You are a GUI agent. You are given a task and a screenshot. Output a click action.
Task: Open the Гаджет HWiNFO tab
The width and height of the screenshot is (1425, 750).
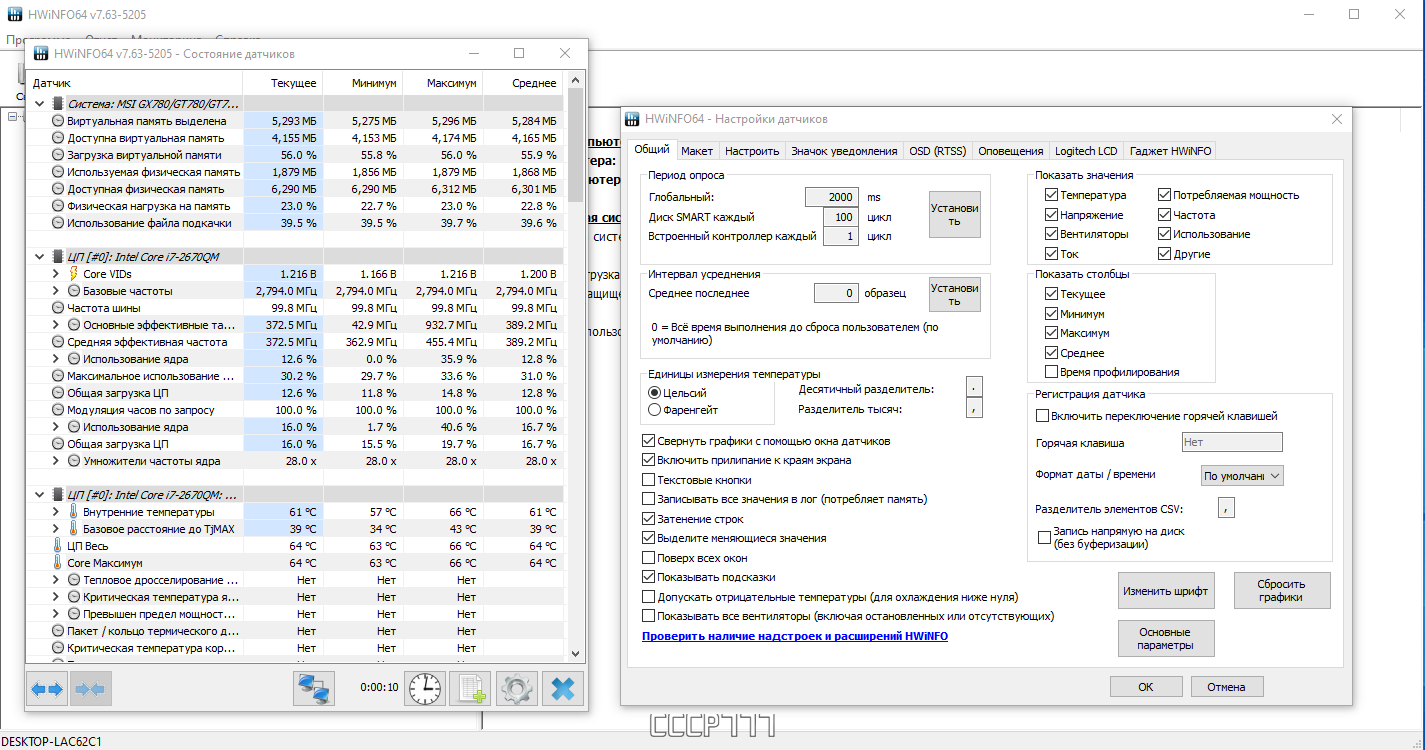coord(1170,151)
